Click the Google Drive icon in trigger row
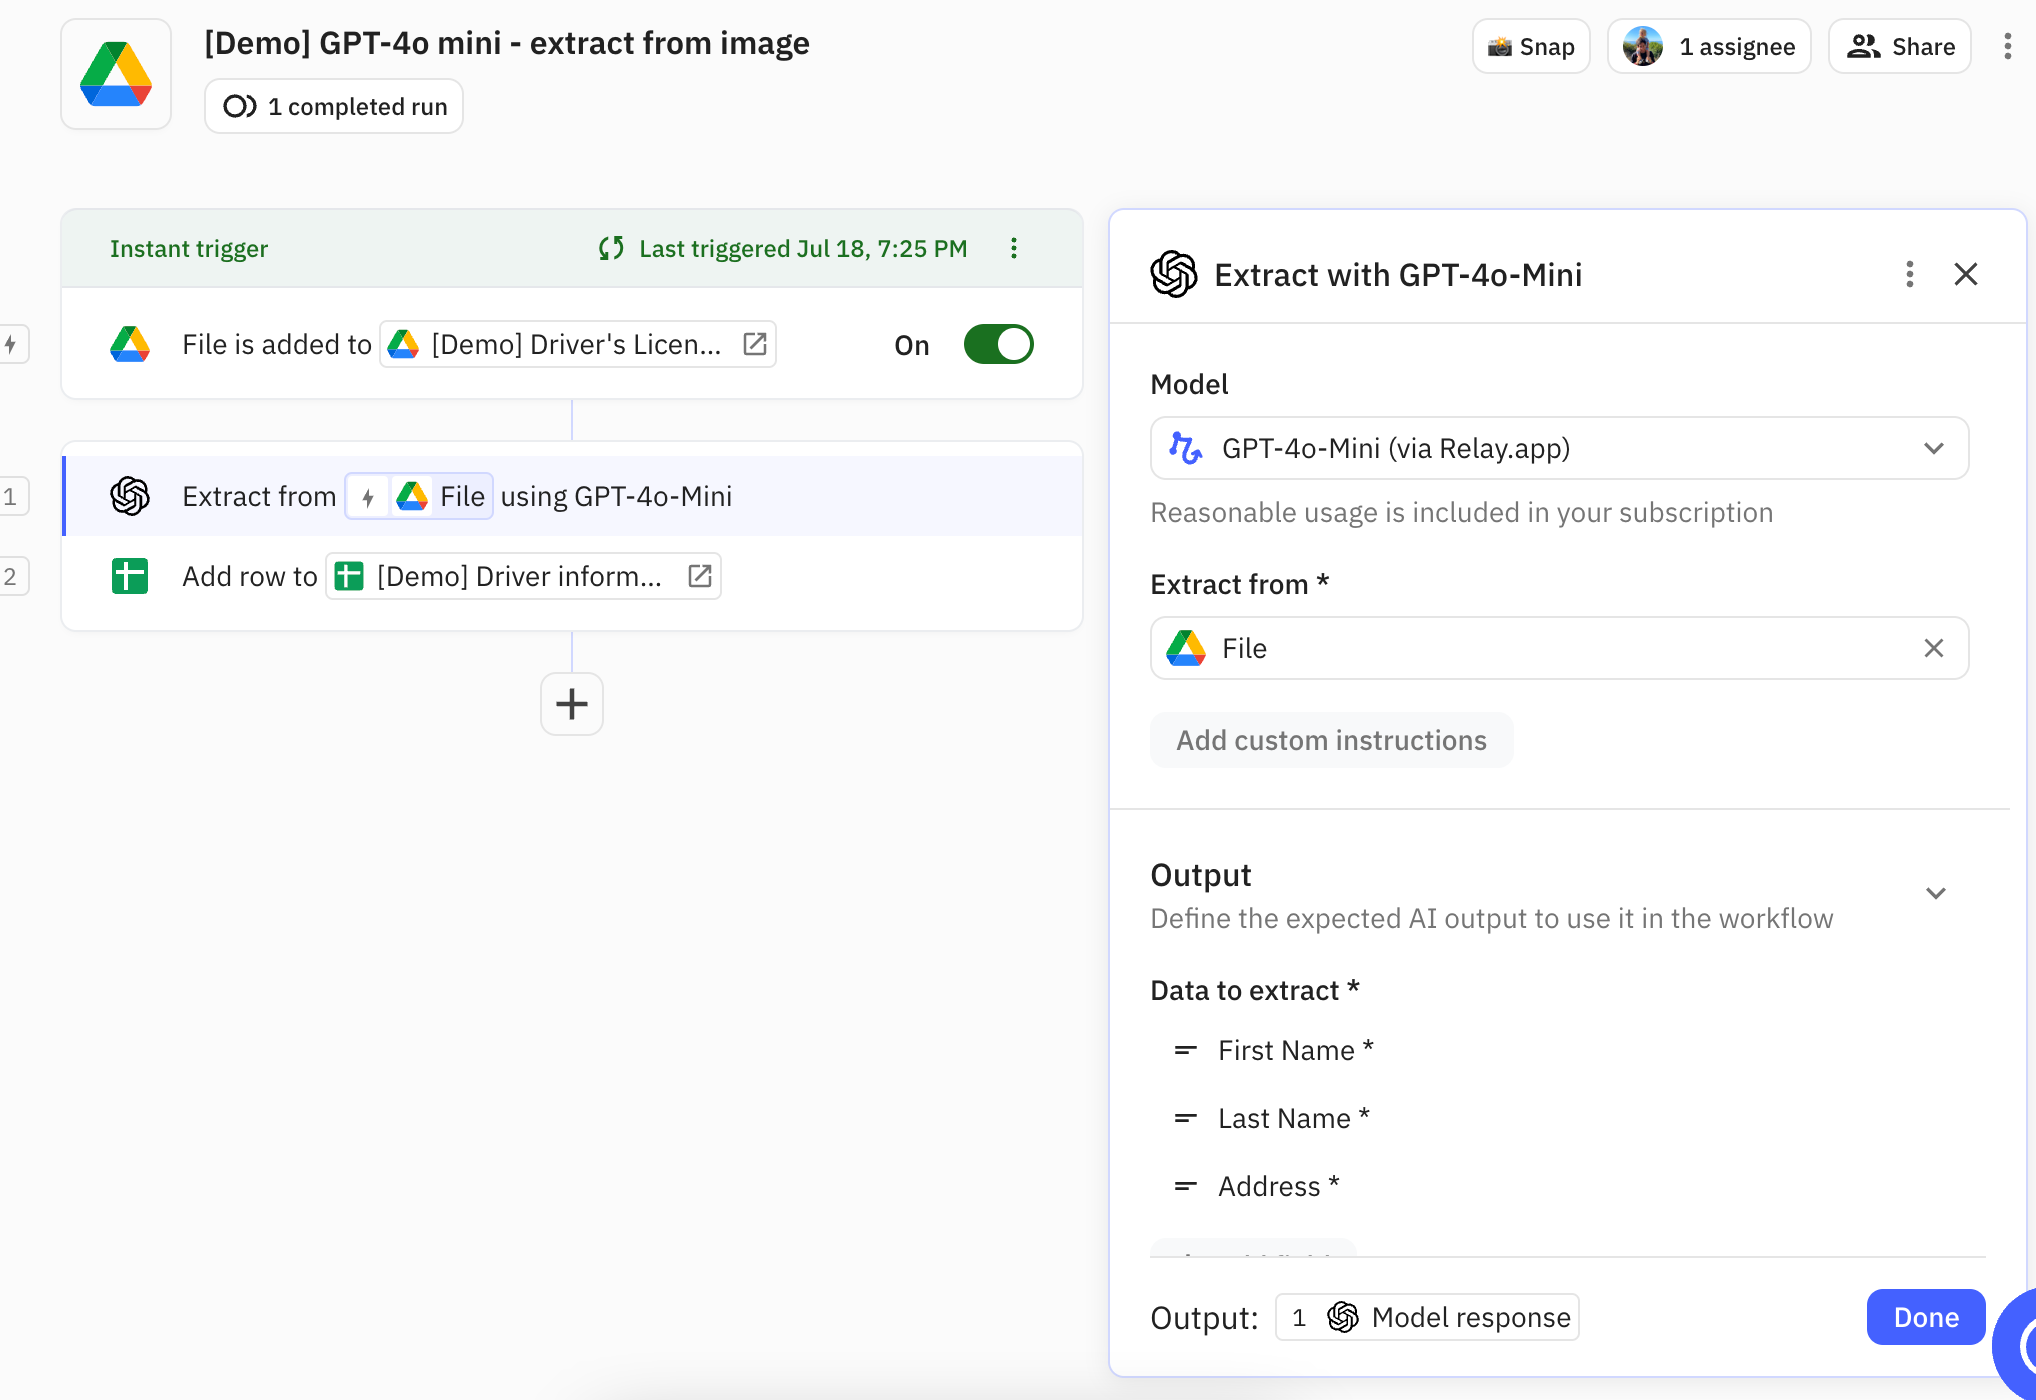Screen dimensions: 2036x1400 [x=130, y=344]
